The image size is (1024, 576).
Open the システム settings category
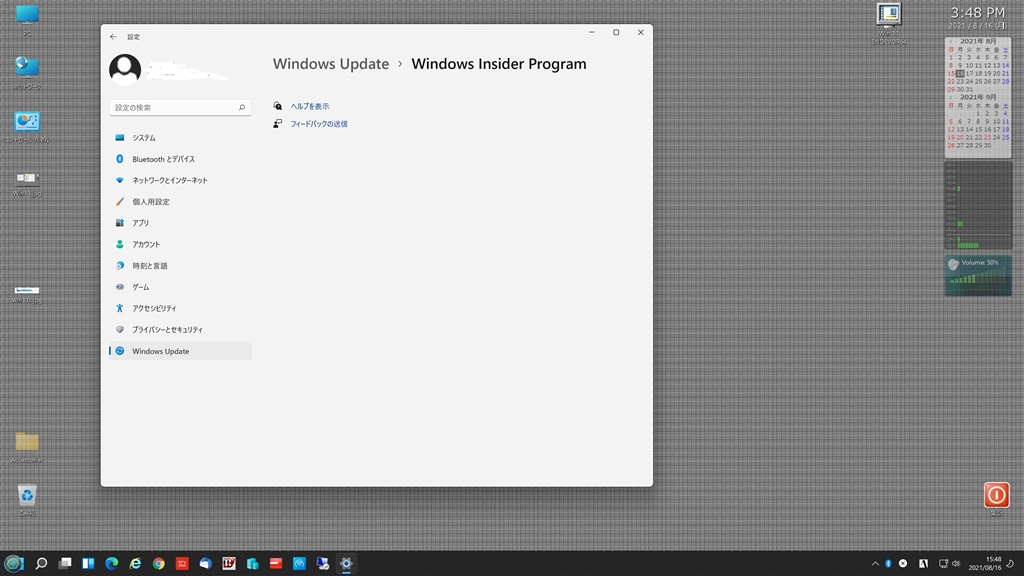click(180, 138)
